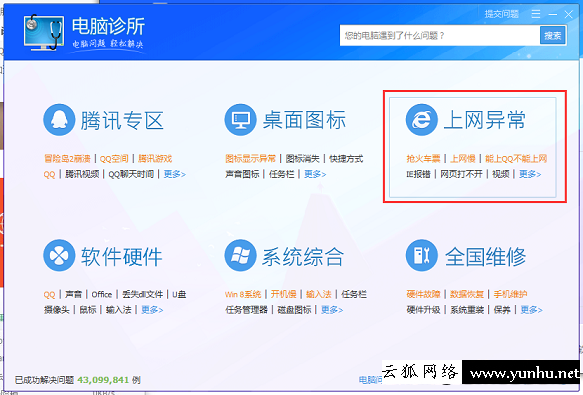Click the Windows logo icon for 系统综合
Screen dimensions: 583x395
[x=240, y=256]
